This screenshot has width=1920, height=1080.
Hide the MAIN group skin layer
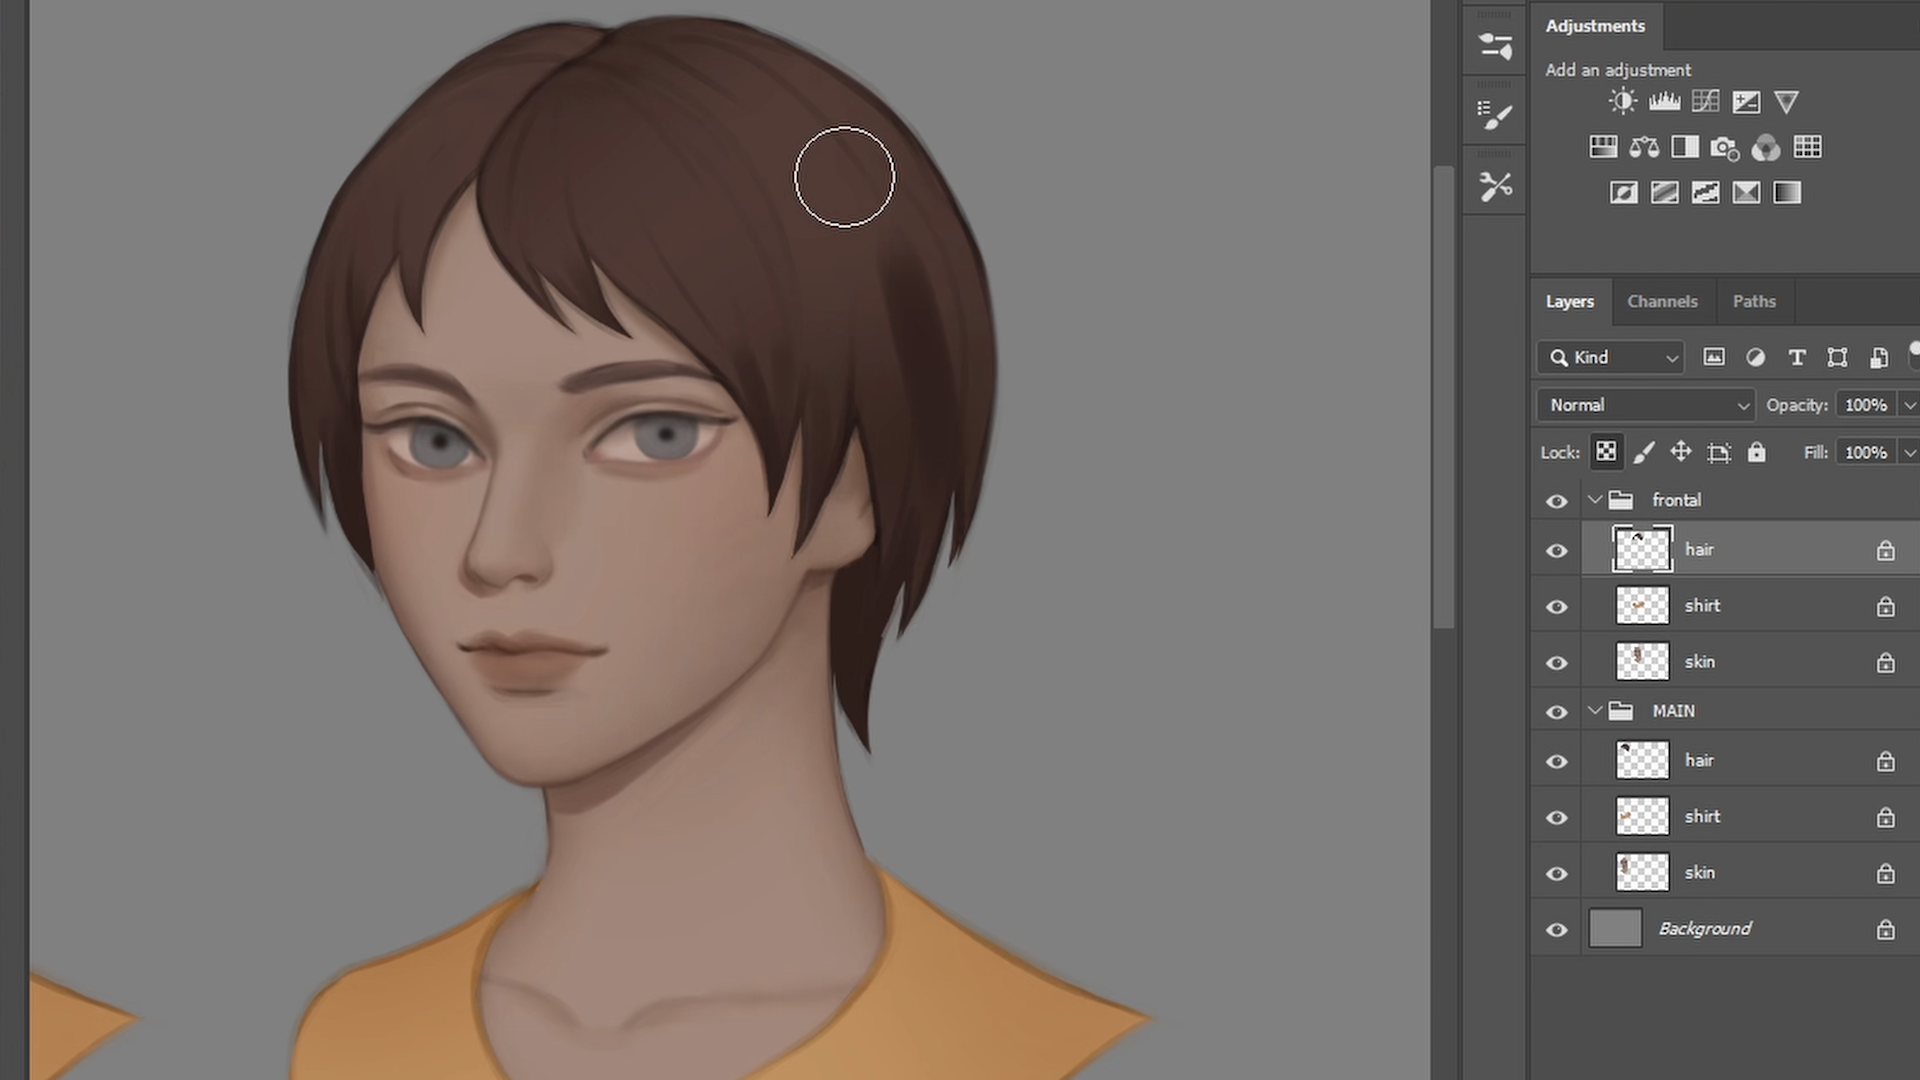pyautogui.click(x=1557, y=873)
